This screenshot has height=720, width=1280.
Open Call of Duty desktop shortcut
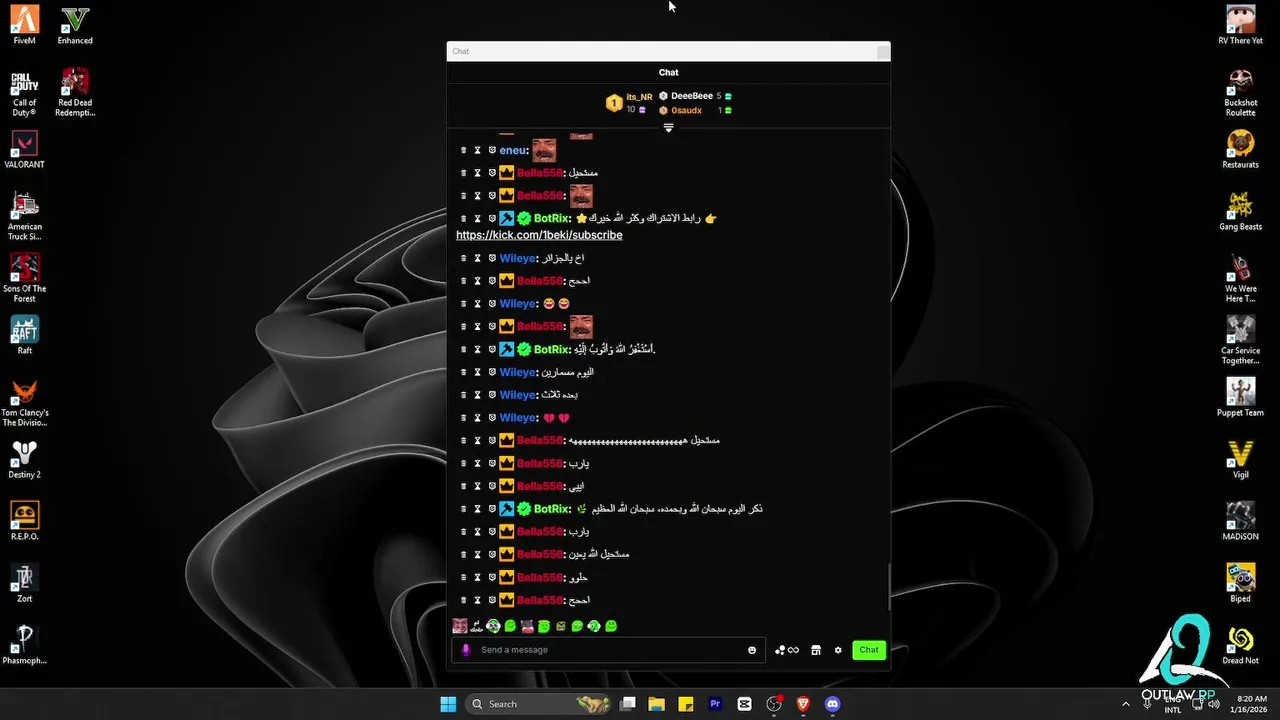tap(25, 92)
